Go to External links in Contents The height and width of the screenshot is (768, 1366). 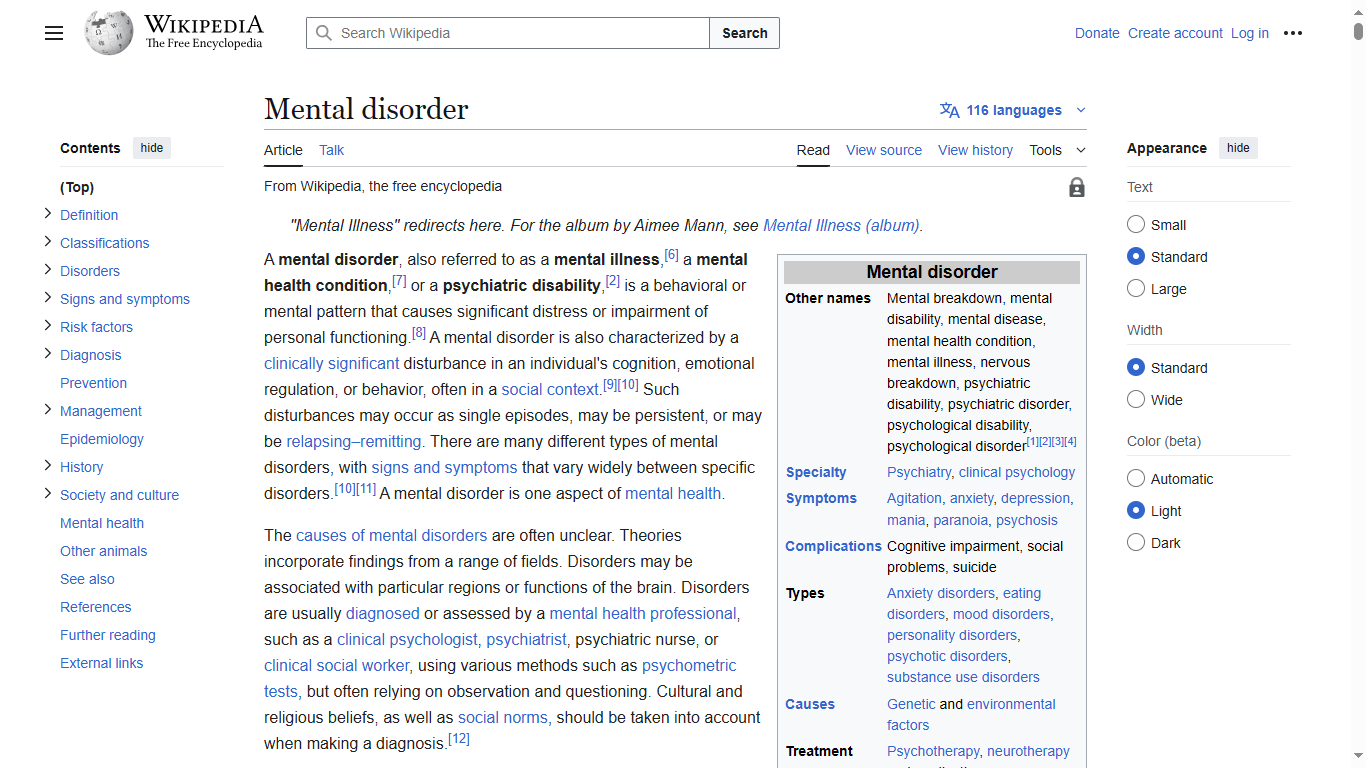tap(101, 663)
